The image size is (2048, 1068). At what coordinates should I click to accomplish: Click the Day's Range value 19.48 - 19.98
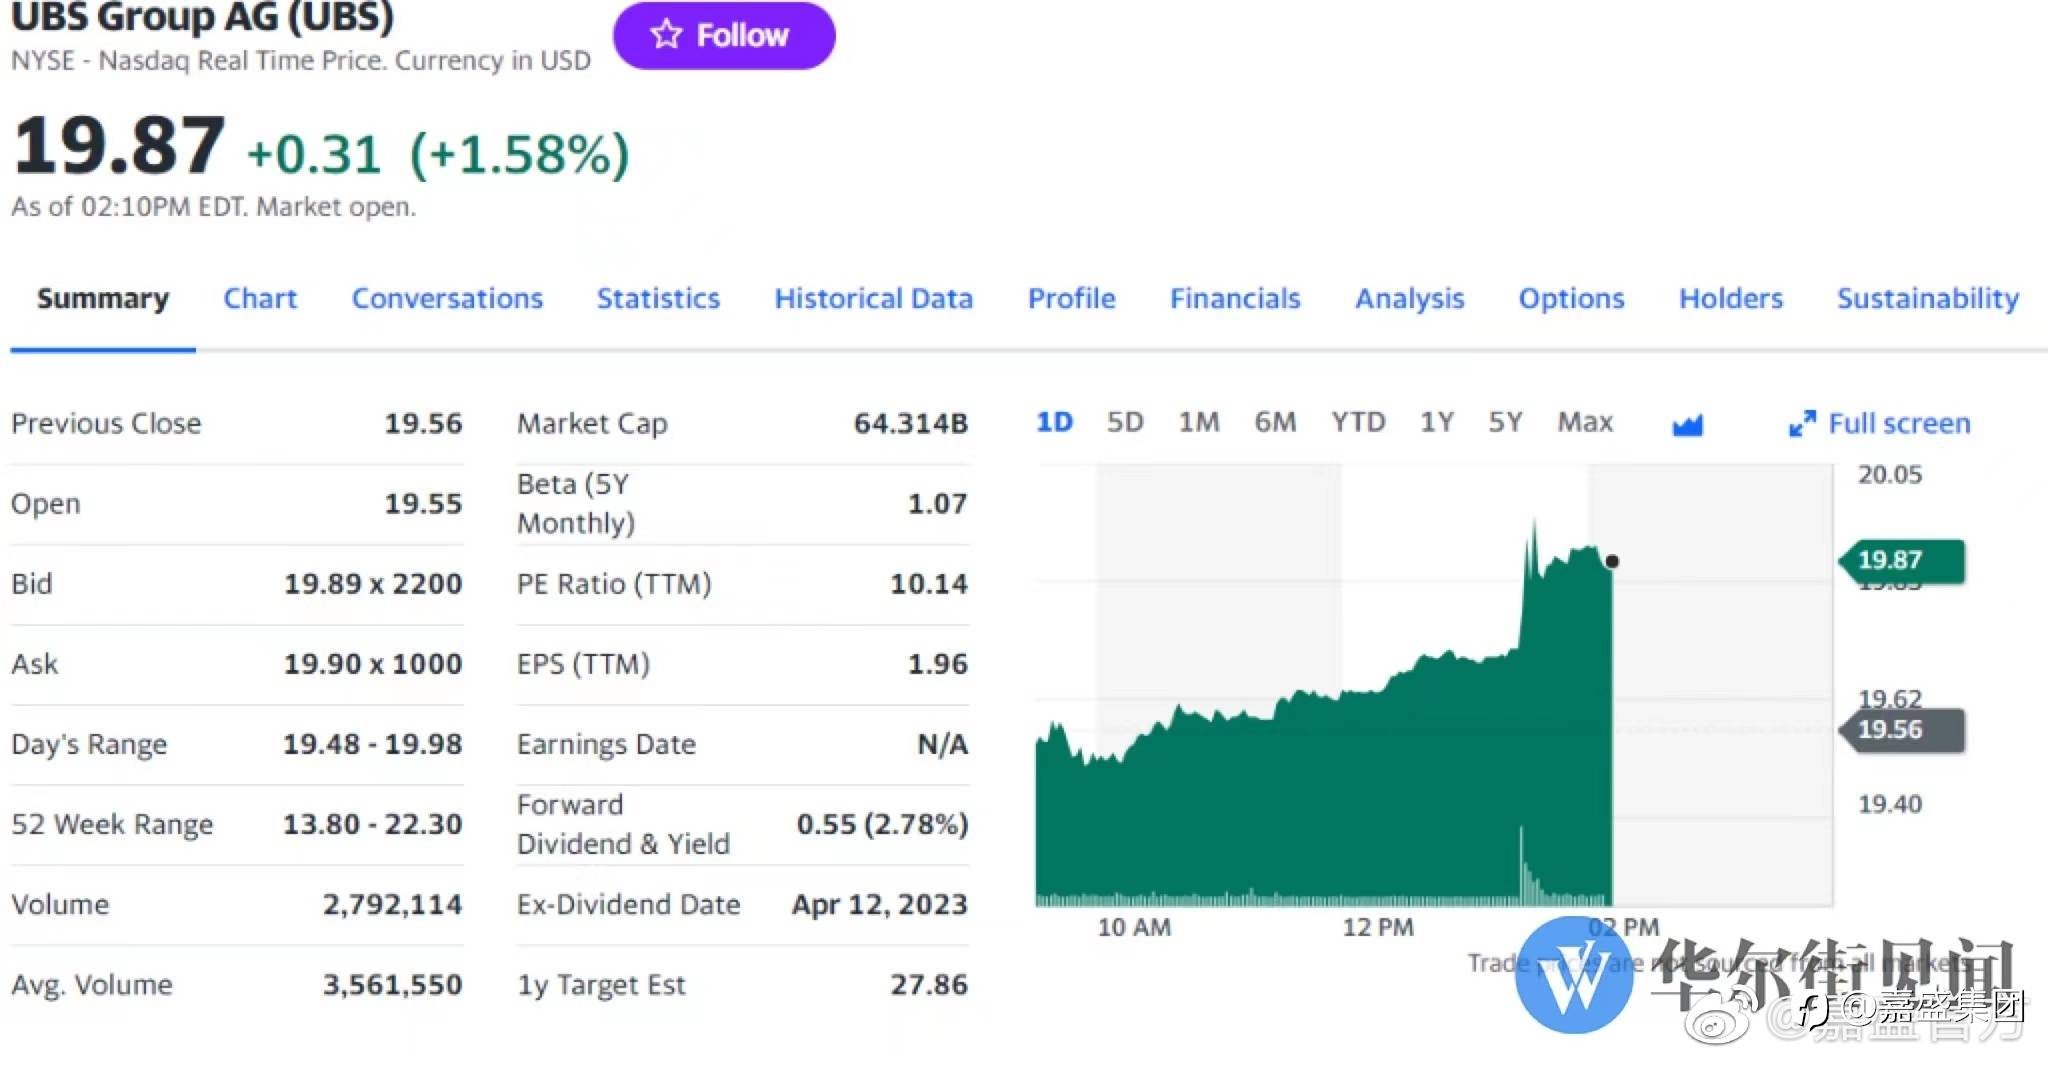373,744
